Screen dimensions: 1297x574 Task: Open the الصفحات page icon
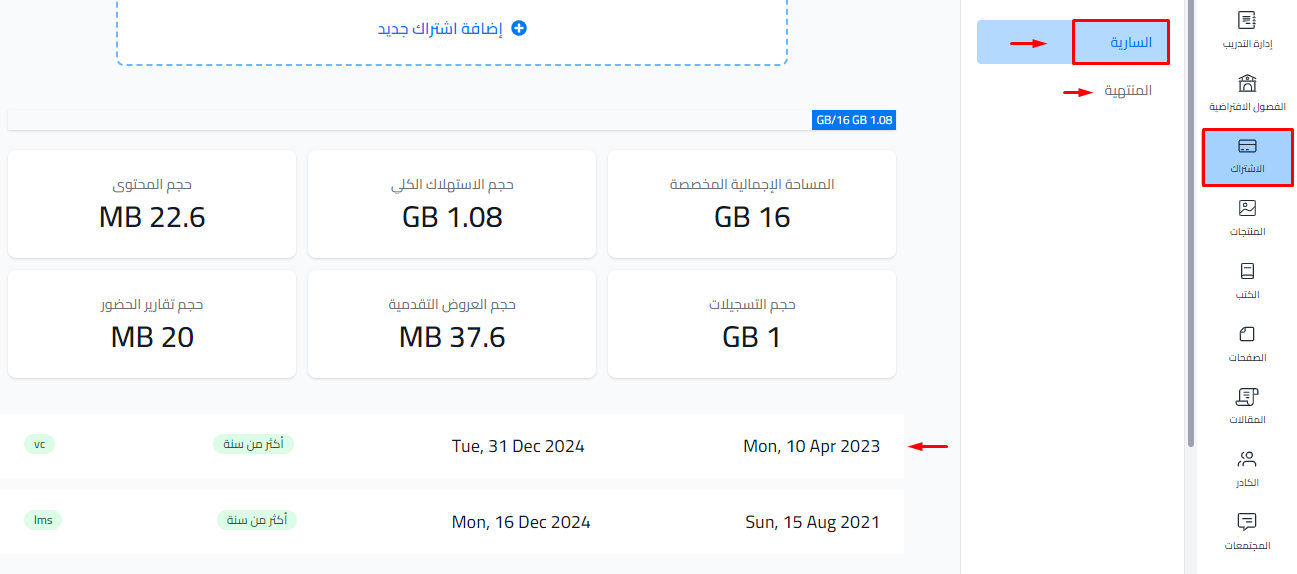coord(1246,334)
